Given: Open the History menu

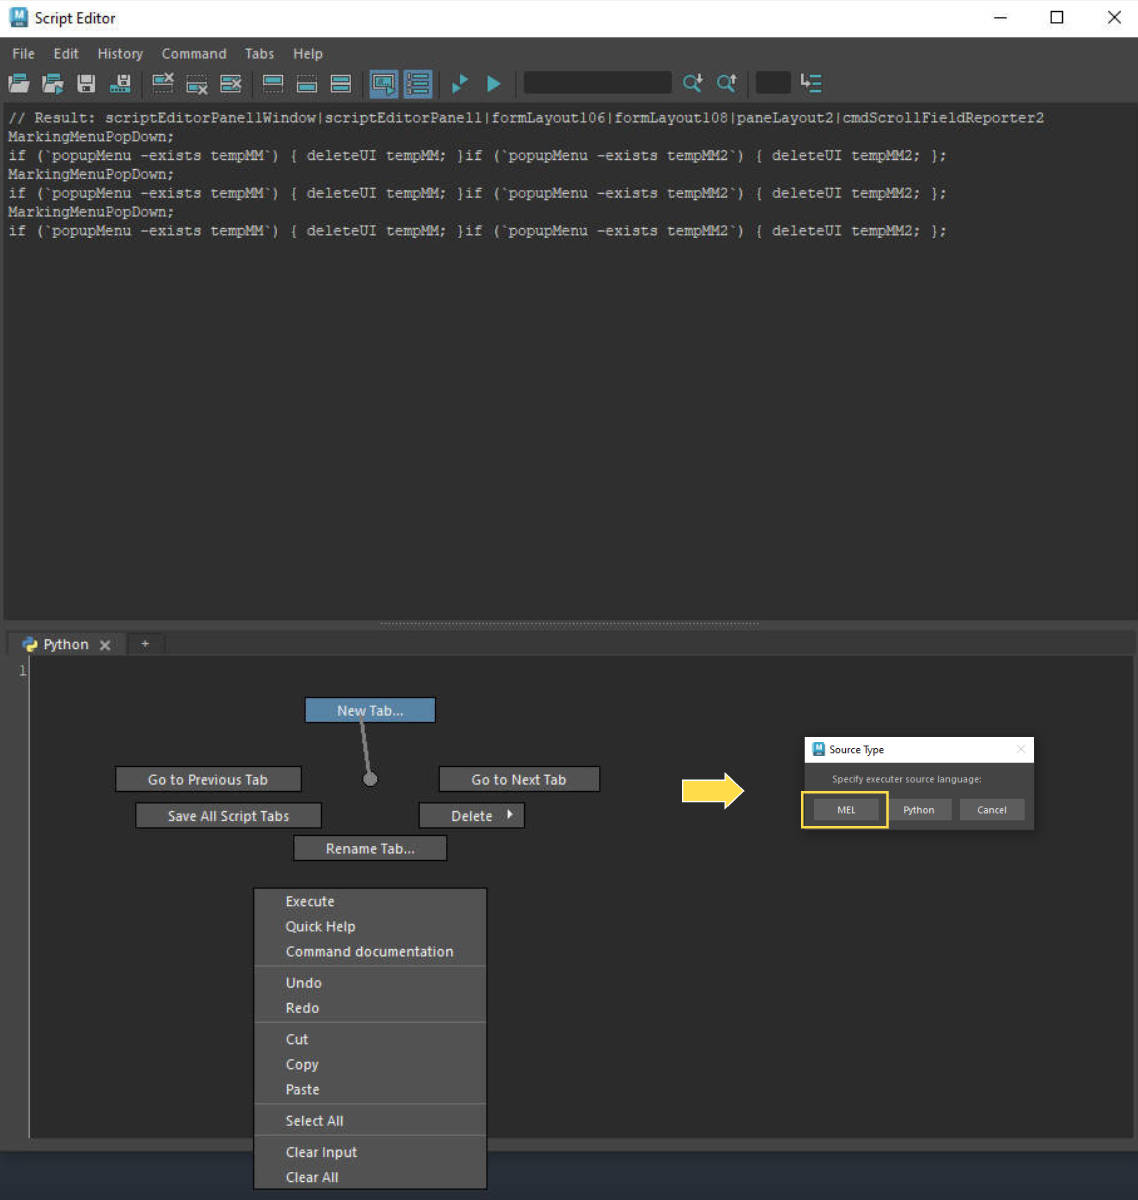Looking at the screenshot, I should coord(120,54).
